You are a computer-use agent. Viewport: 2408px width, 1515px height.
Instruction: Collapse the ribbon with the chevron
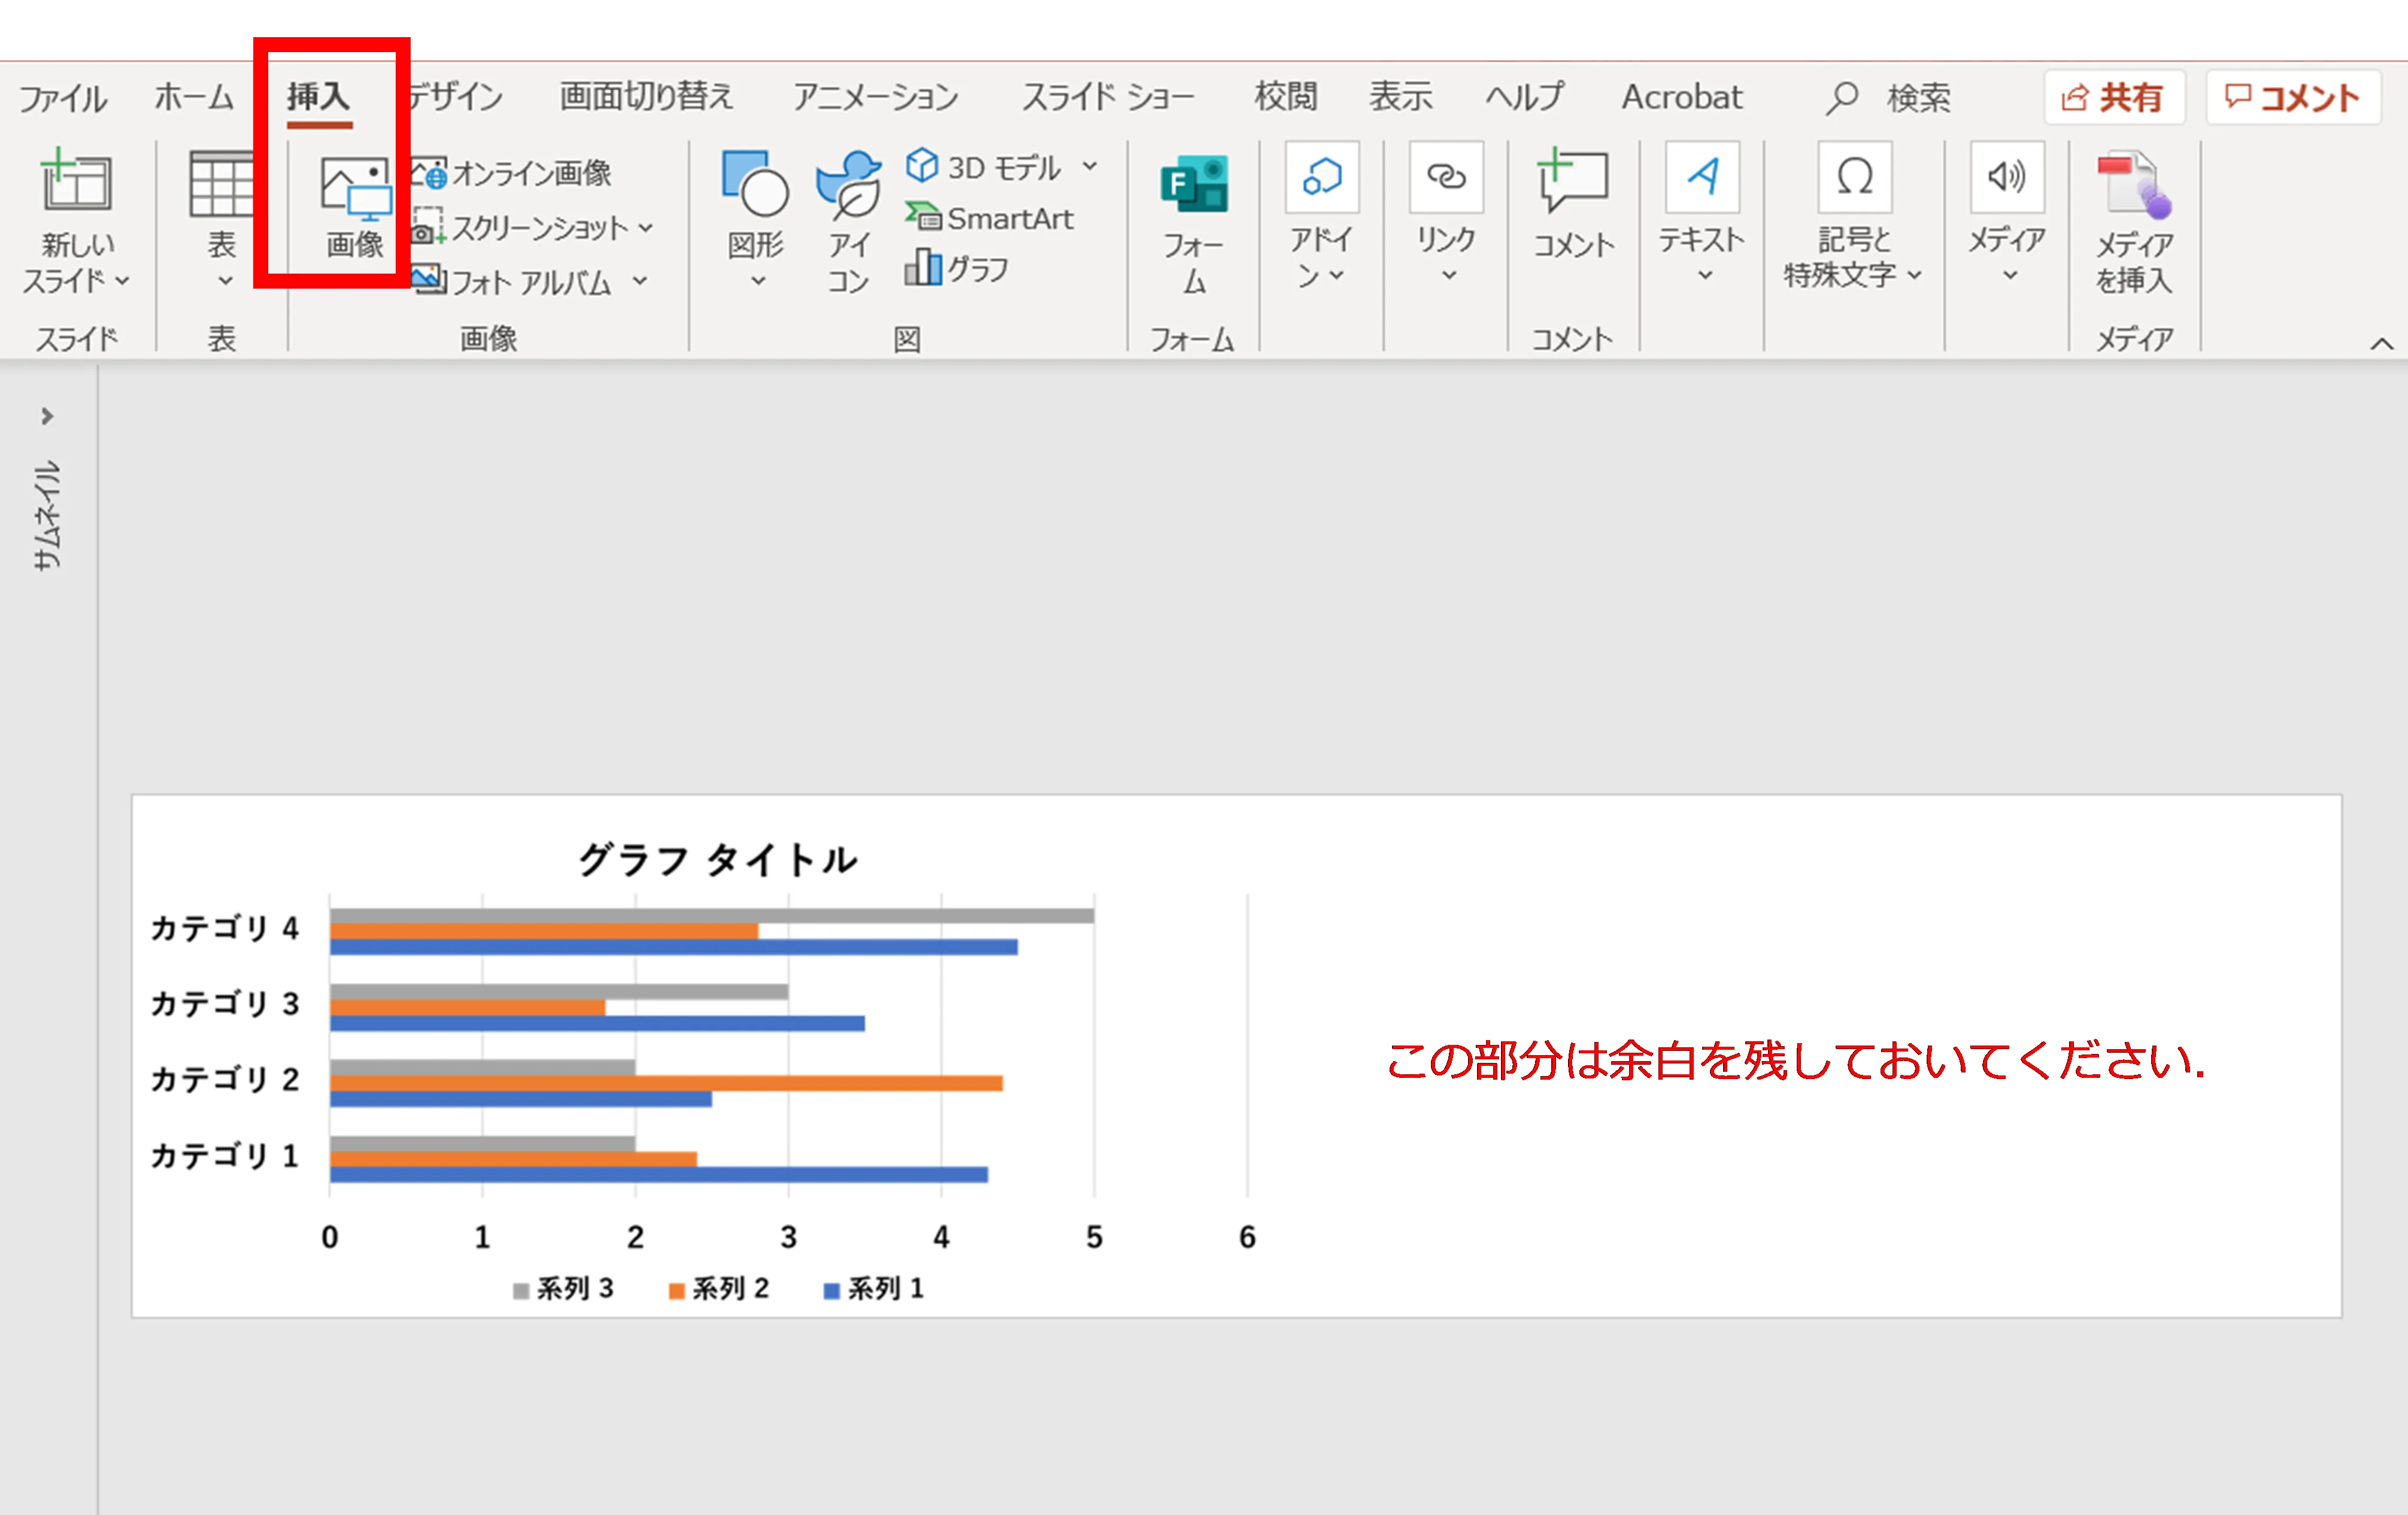(2382, 344)
